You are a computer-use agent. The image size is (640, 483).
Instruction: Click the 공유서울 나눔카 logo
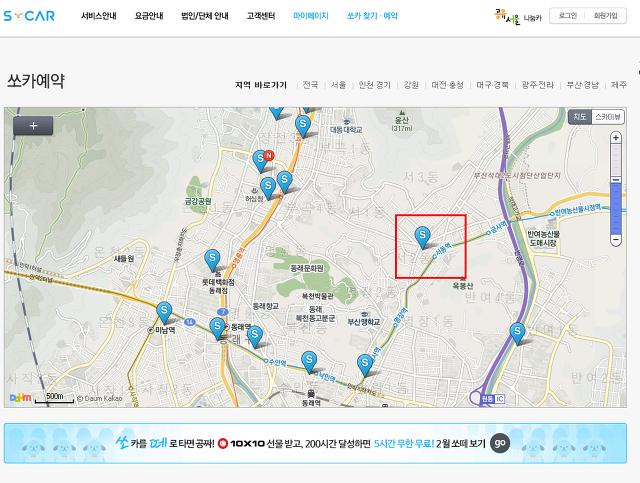click(518, 16)
